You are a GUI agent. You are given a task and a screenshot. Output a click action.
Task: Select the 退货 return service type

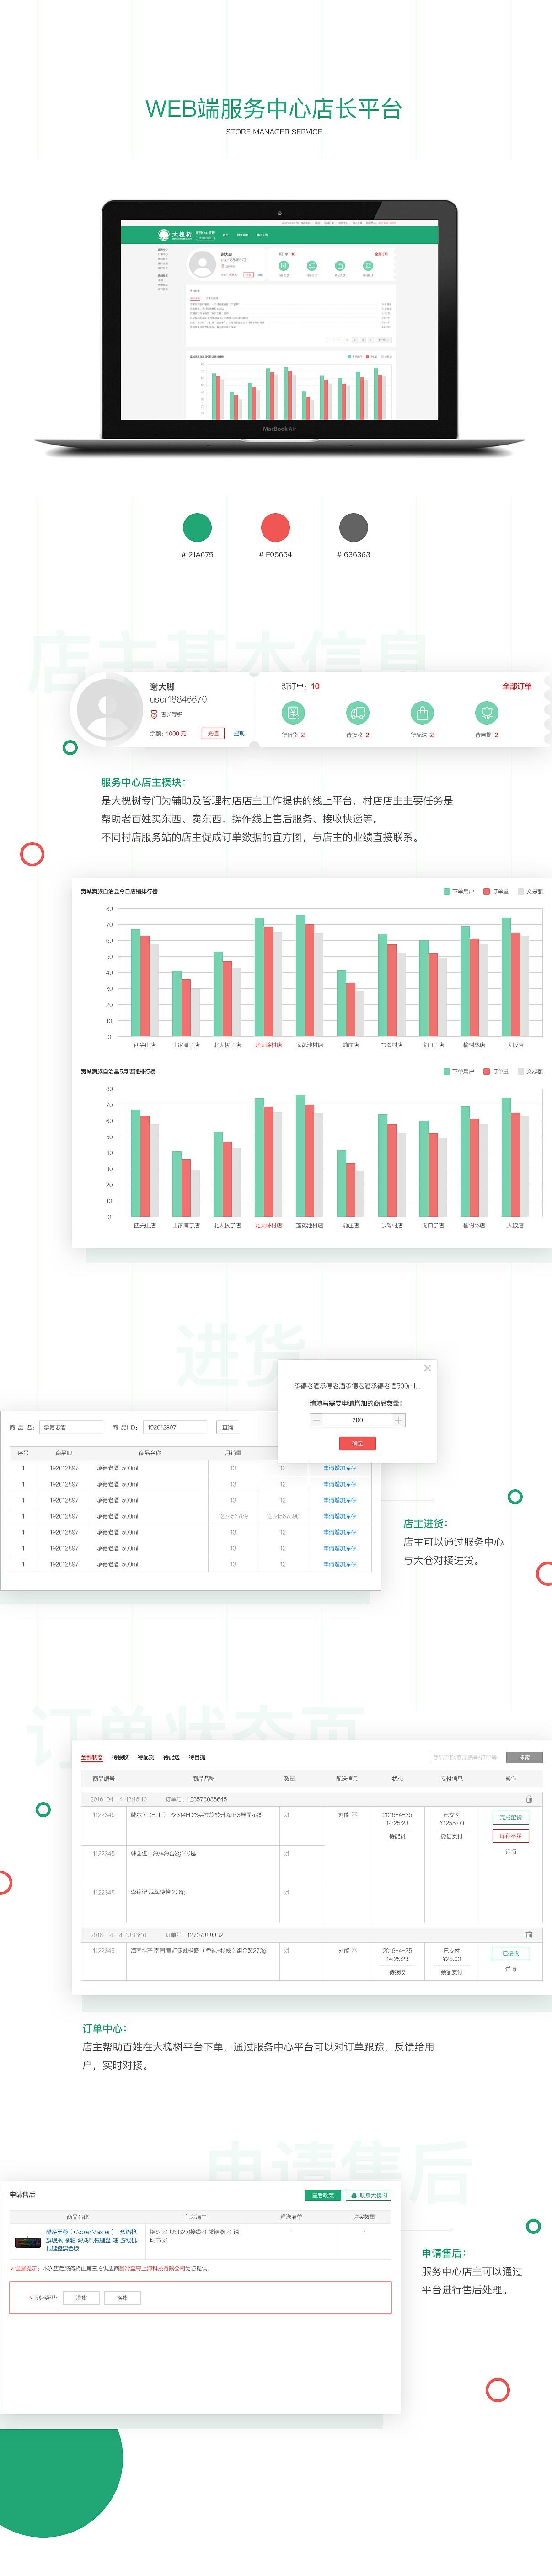coord(82,2298)
